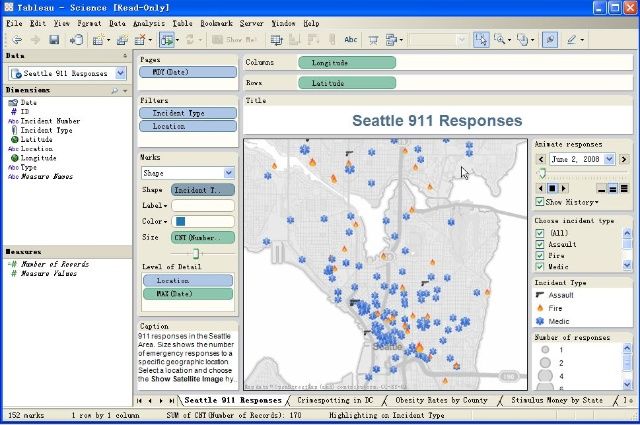This screenshot has width=640, height=425.
Task: Open the Color dropdown arrow on Marks card
Action: [x=165, y=222]
